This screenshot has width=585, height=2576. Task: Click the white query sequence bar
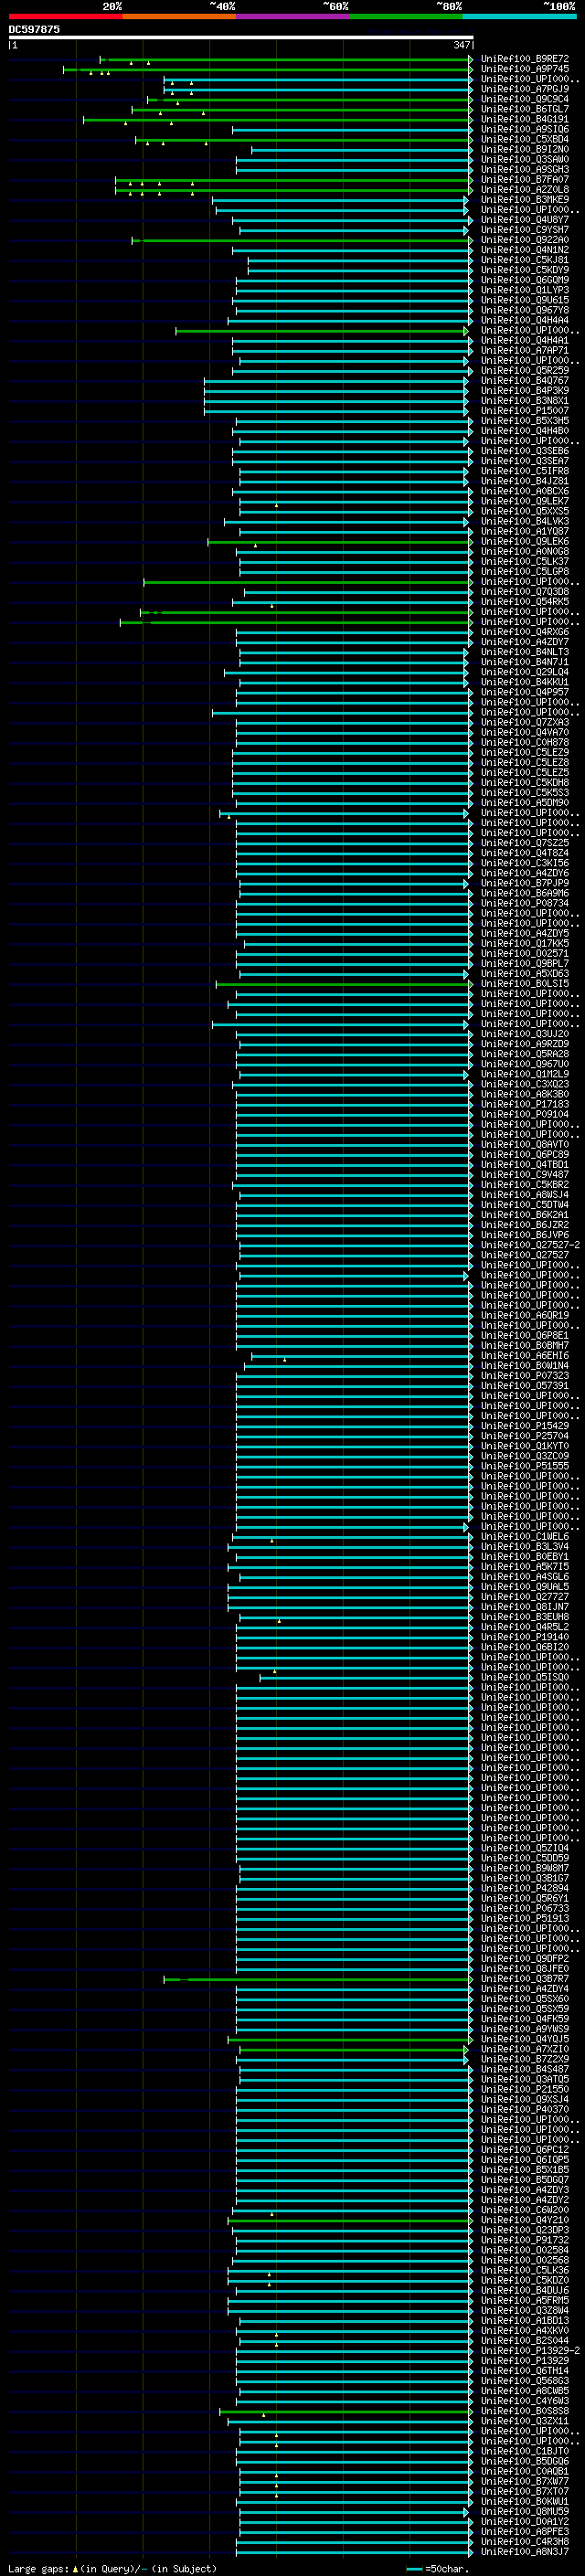(x=241, y=37)
